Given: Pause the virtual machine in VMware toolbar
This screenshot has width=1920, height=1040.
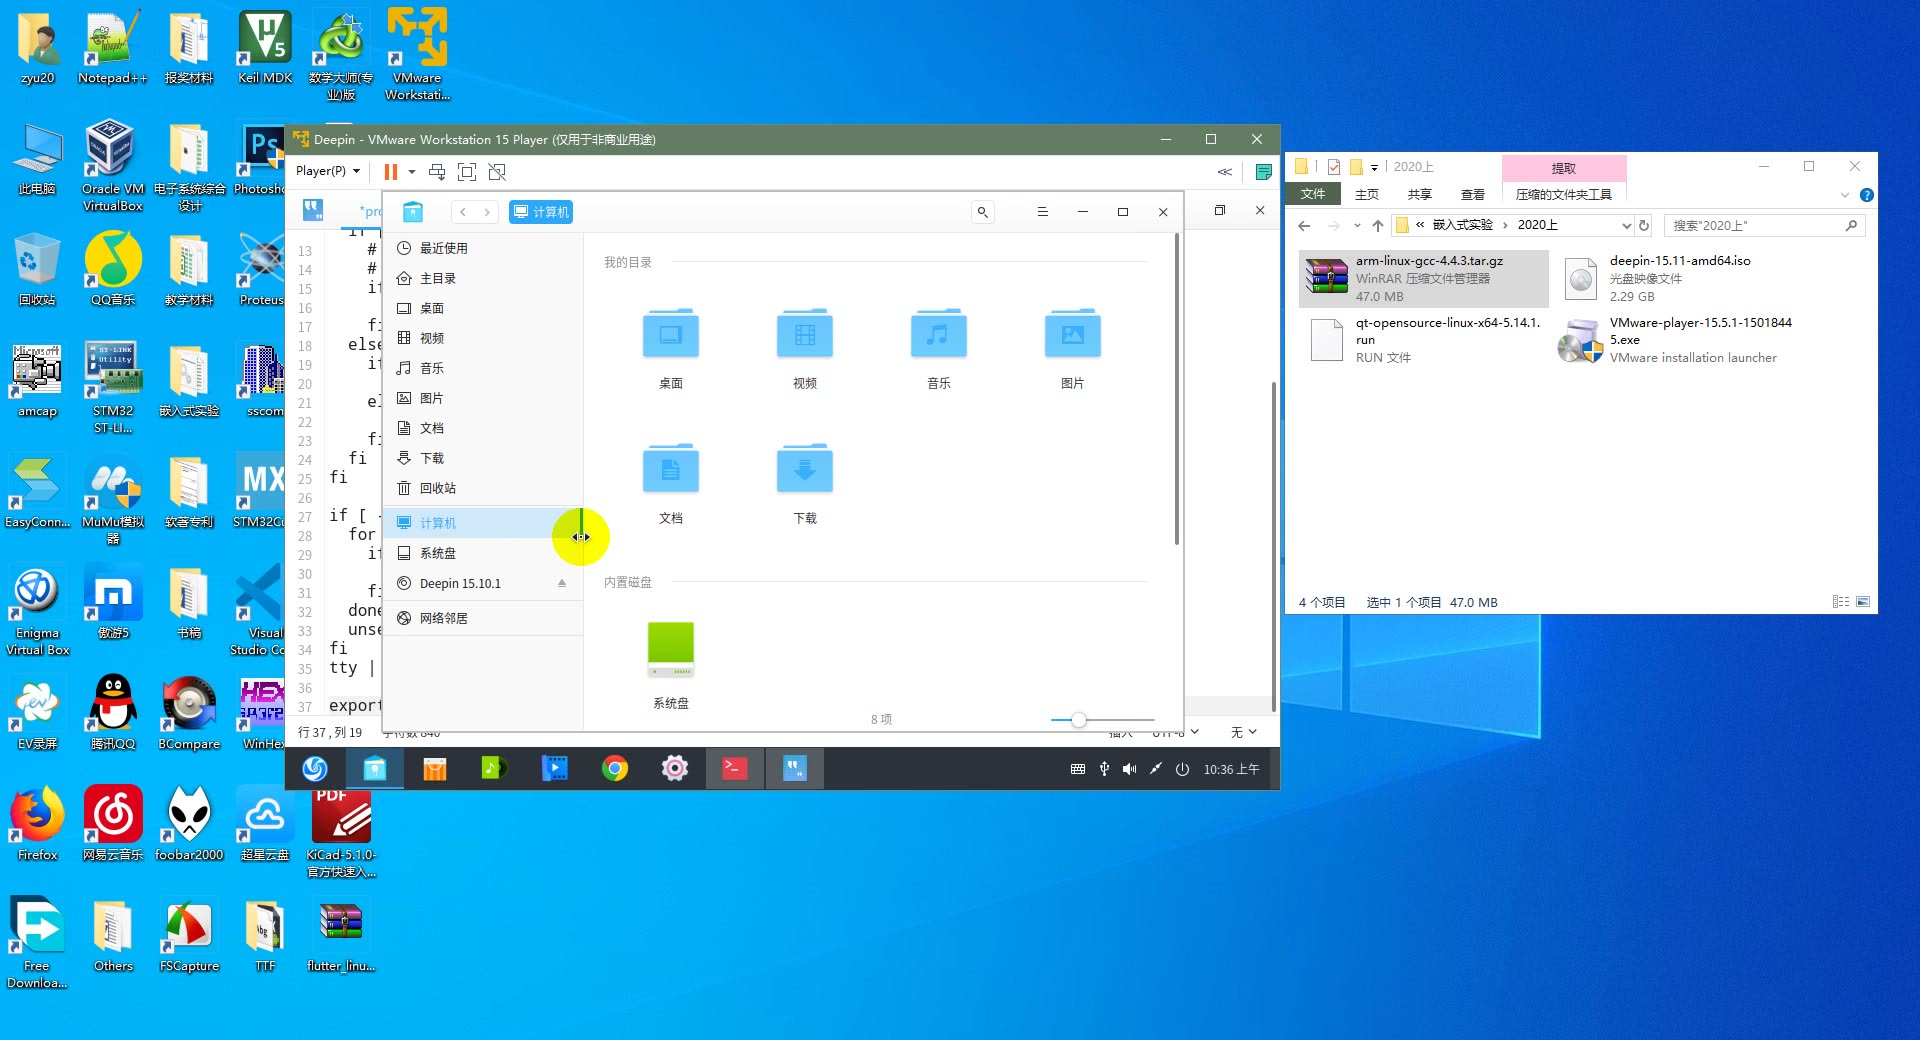Looking at the screenshot, I should click(x=391, y=172).
